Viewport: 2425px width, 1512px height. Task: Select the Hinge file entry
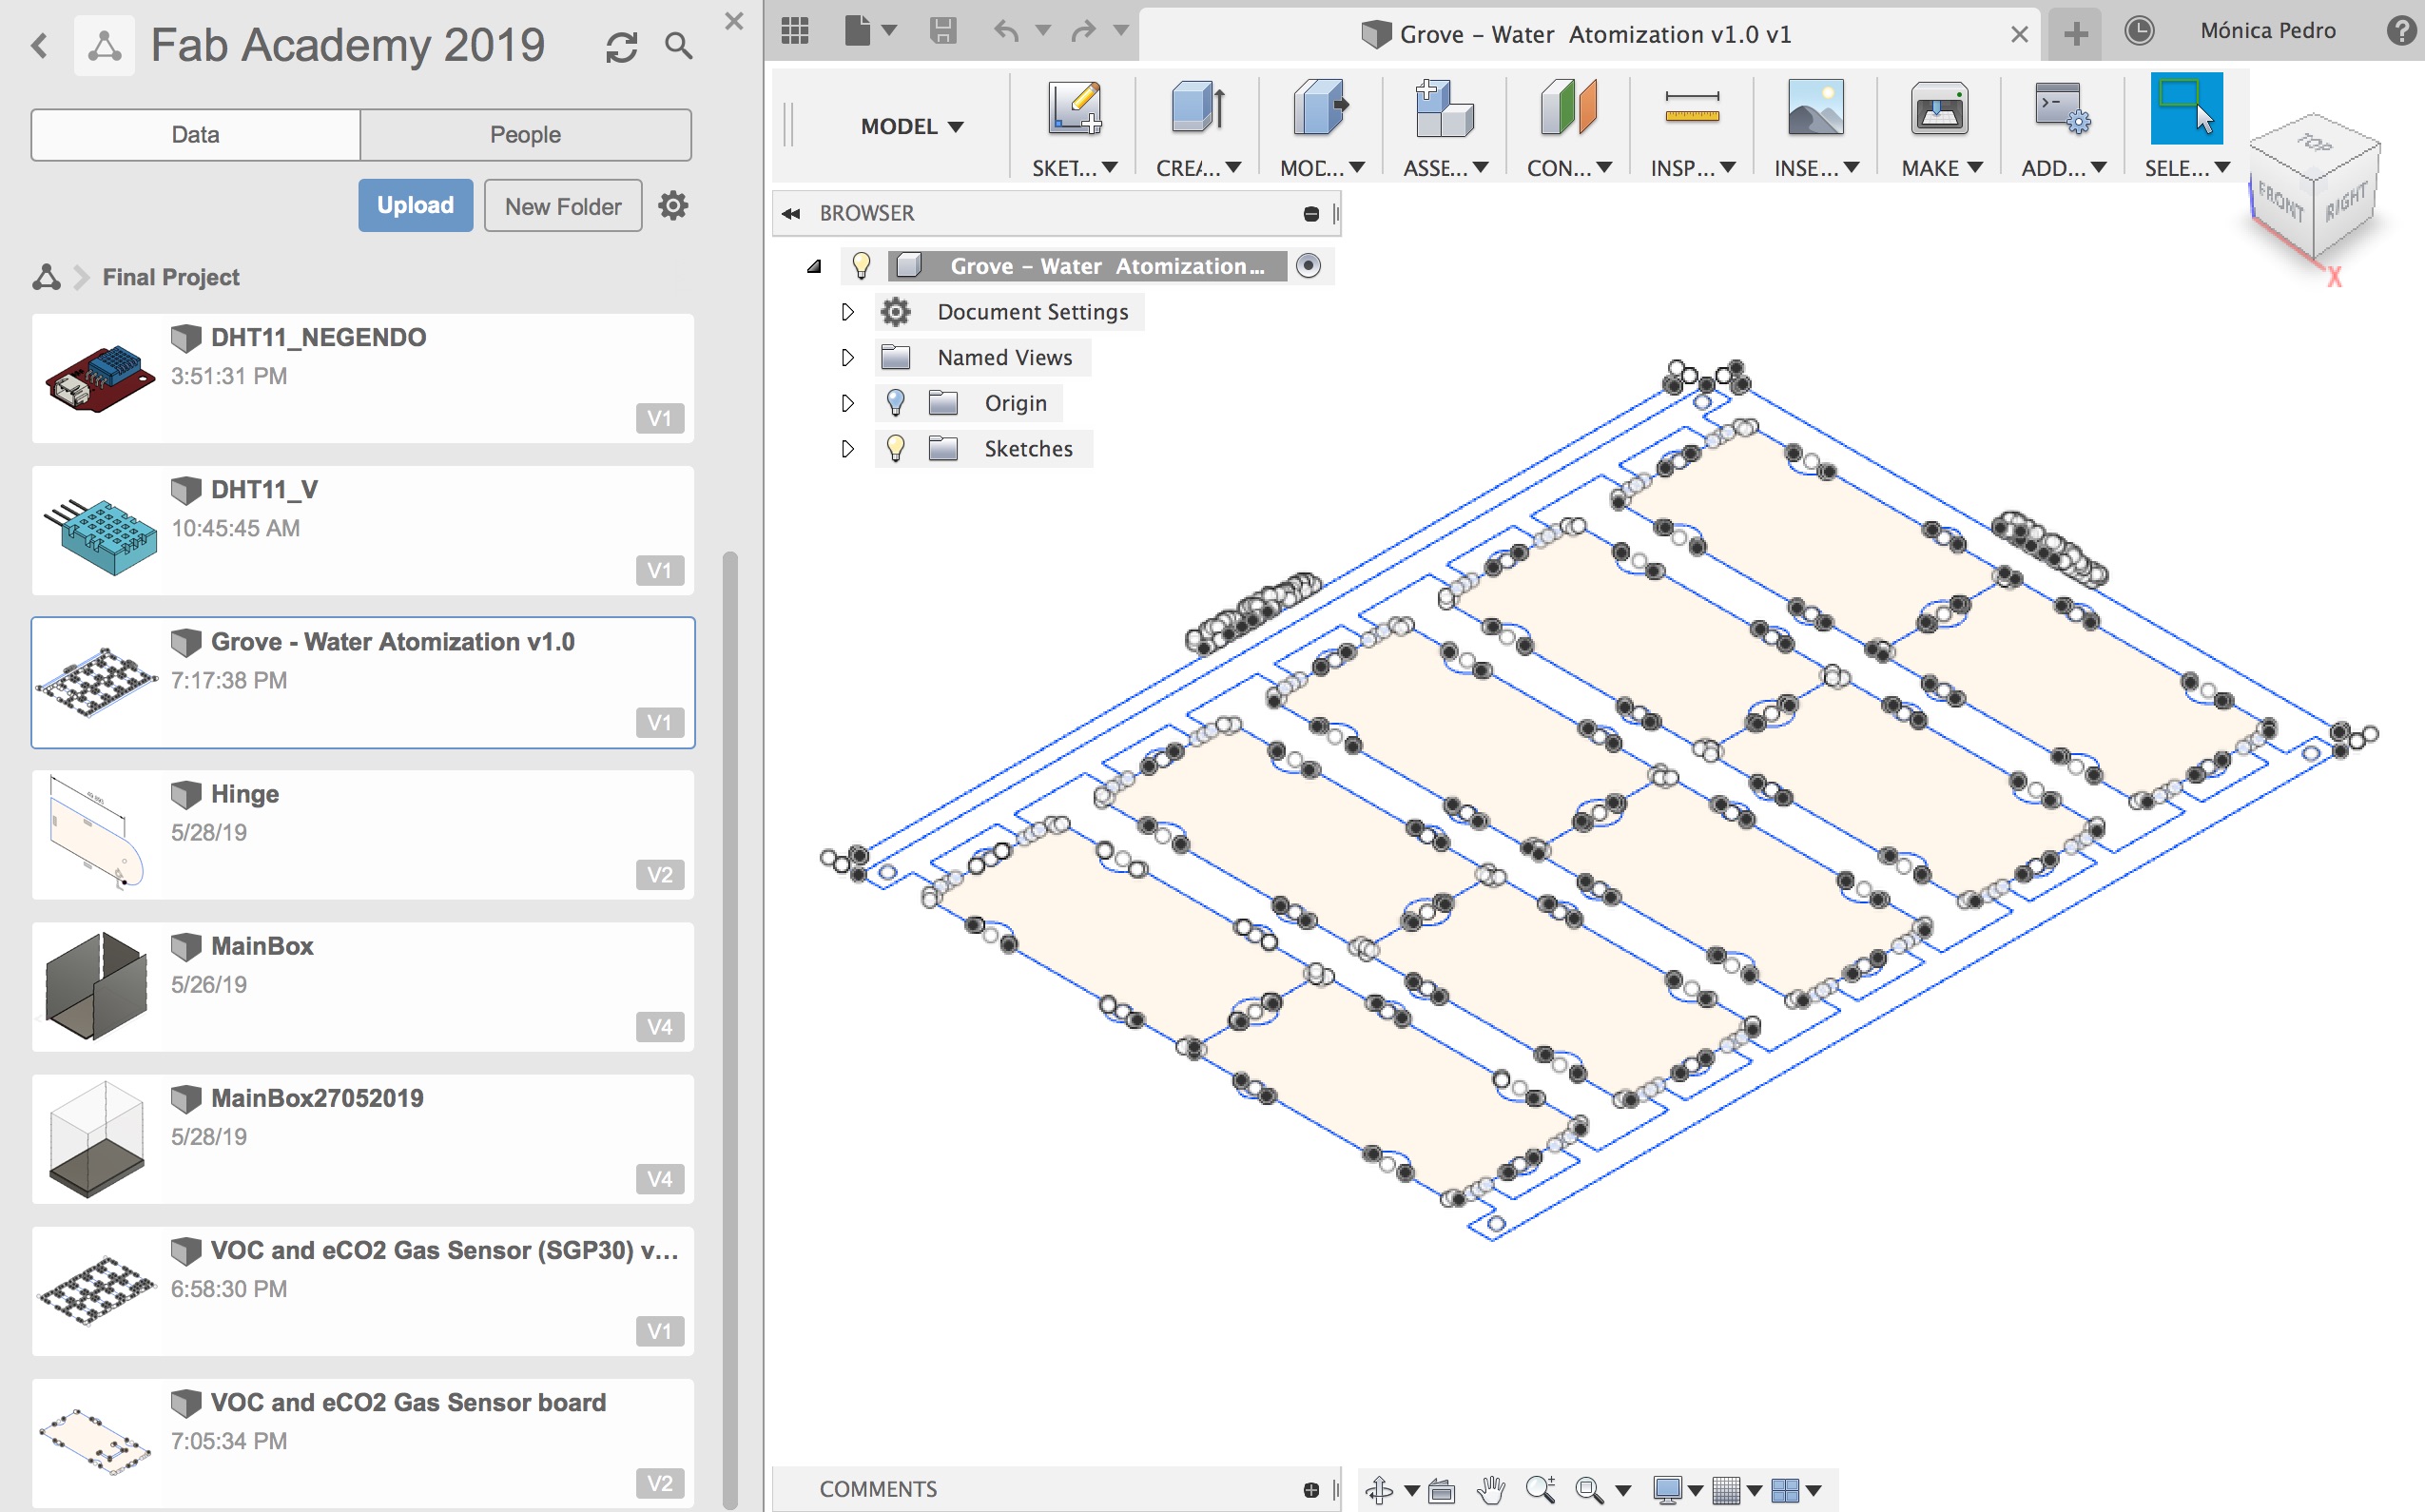point(363,835)
